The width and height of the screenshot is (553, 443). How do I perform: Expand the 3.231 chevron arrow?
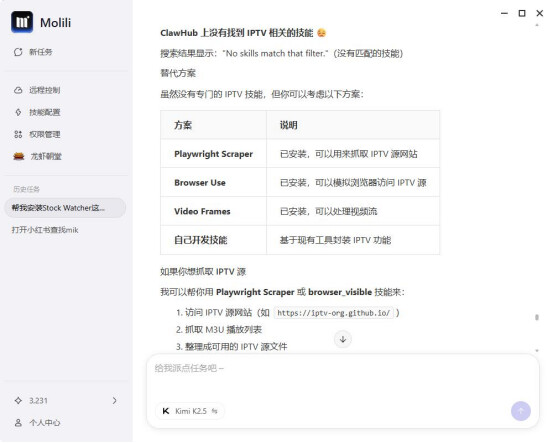coord(115,401)
